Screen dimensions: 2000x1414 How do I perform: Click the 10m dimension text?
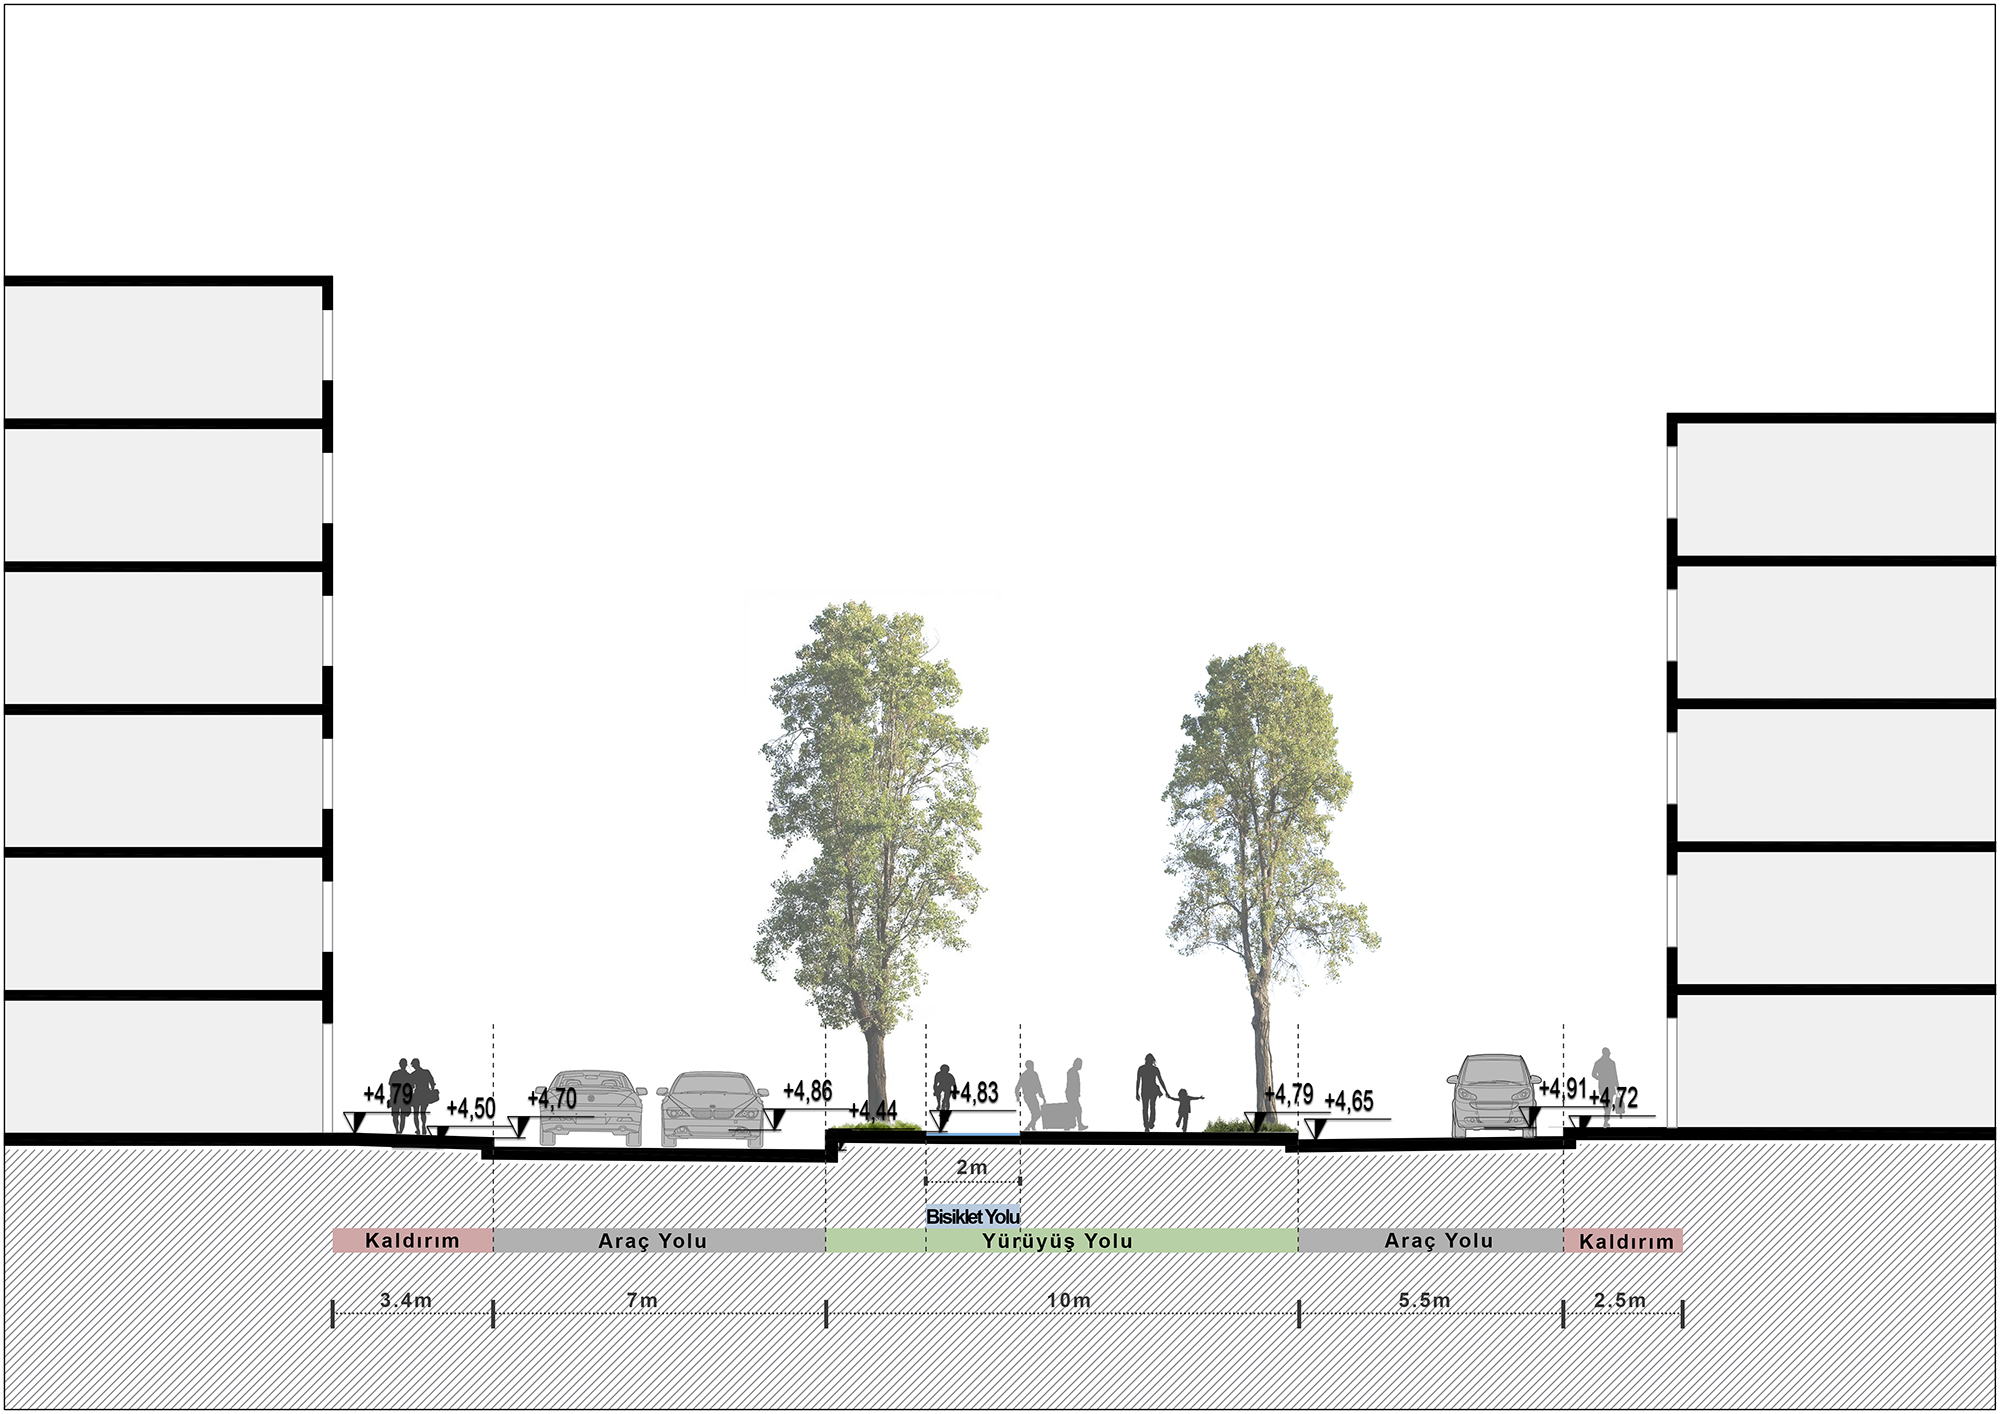[x=1068, y=1300]
